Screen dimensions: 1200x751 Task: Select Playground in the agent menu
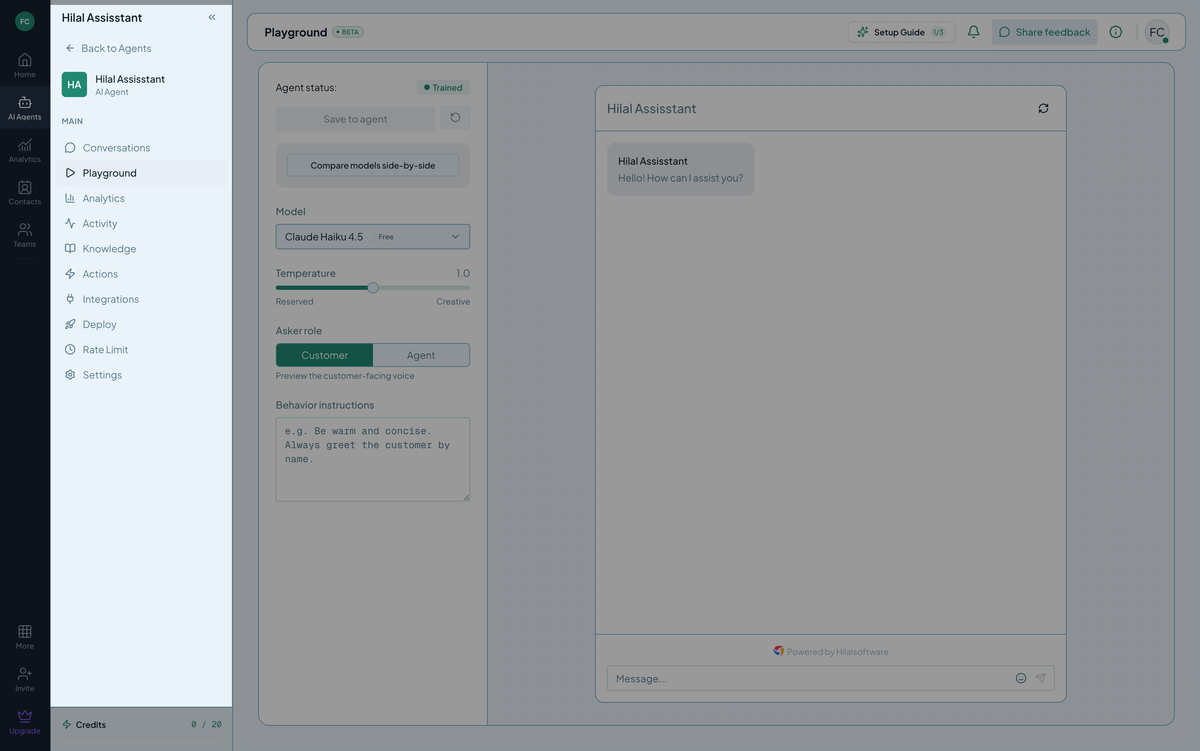coord(141,173)
